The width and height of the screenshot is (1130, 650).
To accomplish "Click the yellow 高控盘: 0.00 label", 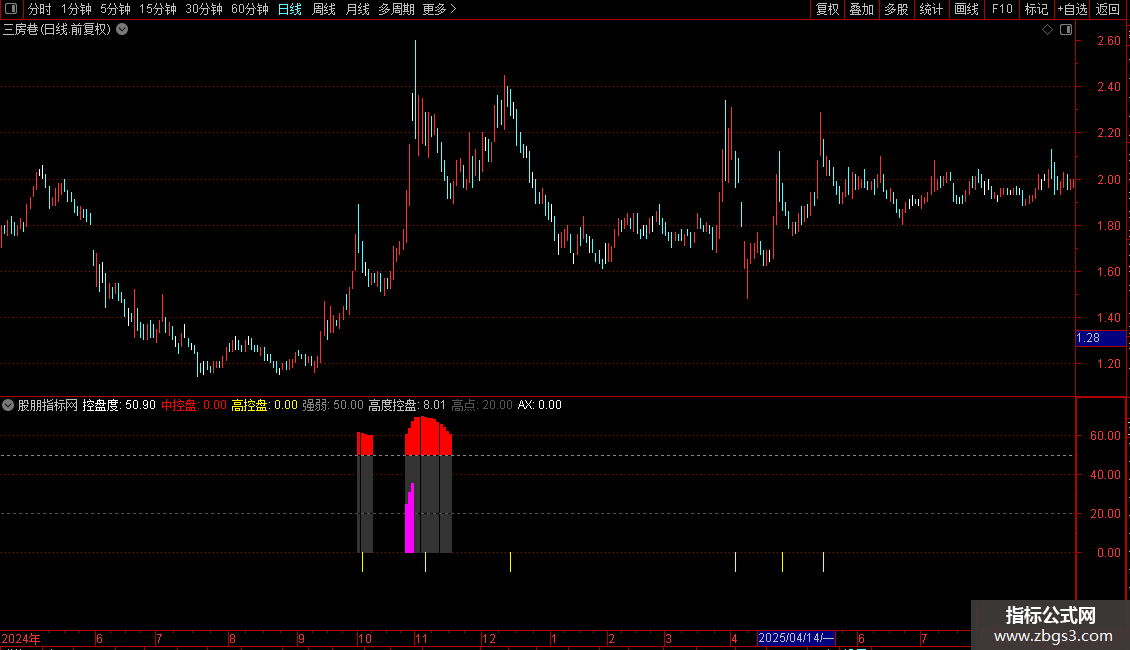I will [x=264, y=405].
